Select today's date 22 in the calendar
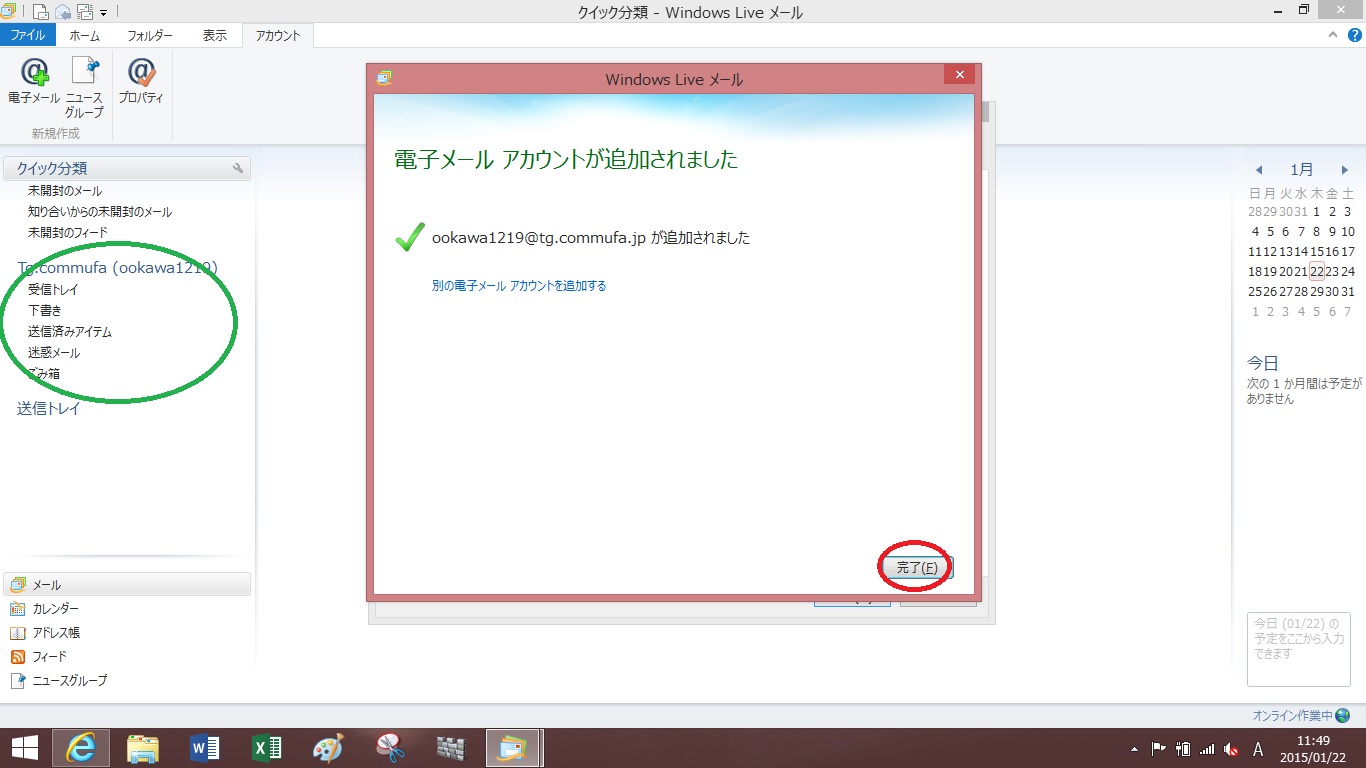 point(1317,271)
